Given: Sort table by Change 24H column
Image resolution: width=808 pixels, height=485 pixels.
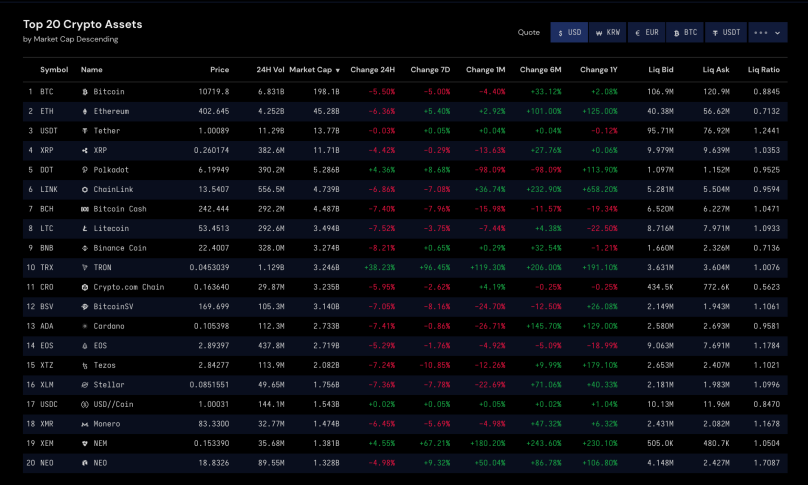Looking at the screenshot, I should point(373,70).
